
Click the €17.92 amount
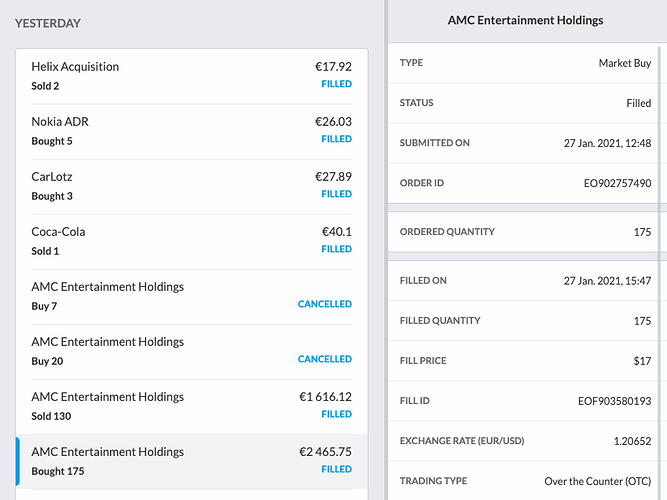coord(333,67)
